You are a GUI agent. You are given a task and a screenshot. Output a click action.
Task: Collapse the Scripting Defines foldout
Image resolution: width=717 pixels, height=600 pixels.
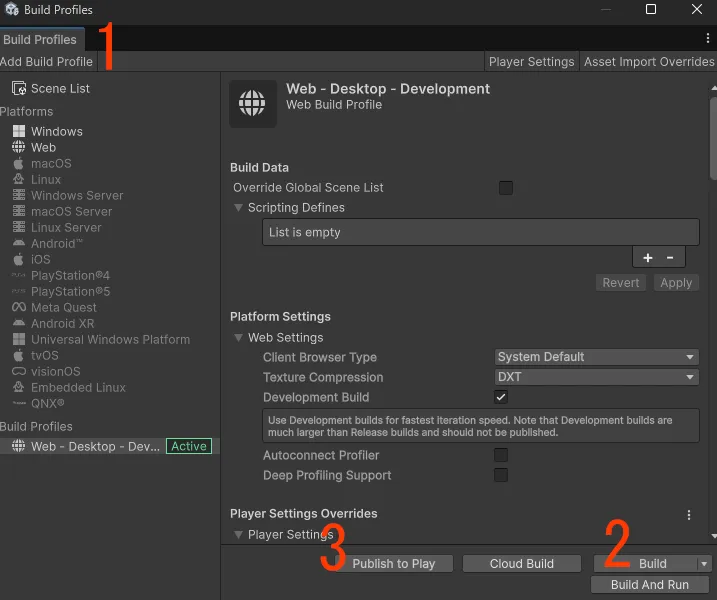[x=238, y=208]
